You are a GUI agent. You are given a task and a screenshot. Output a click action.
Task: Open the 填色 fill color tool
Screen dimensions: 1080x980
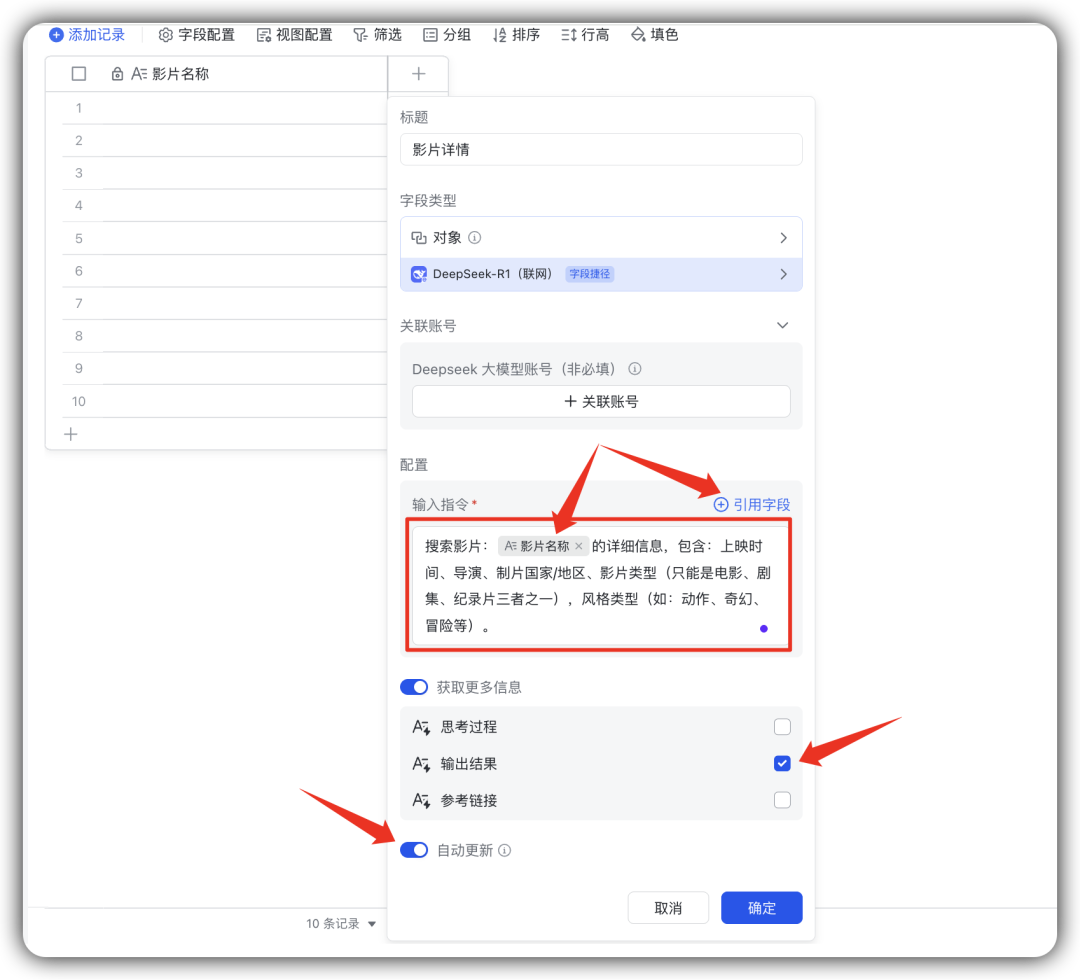point(655,34)
